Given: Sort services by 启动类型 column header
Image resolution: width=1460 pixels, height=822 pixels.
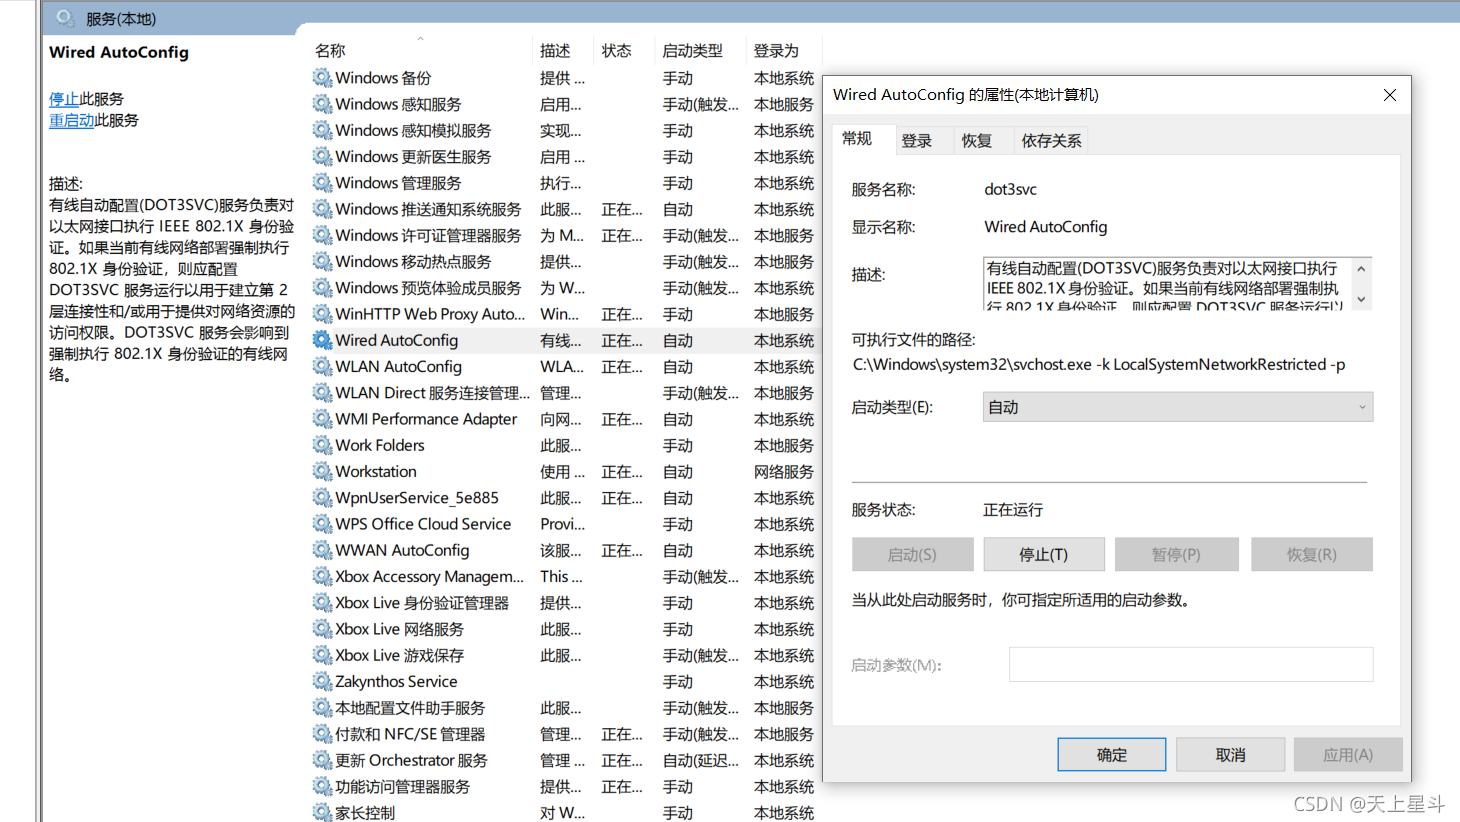Looking at the screenshot, I should click(692, 51).
